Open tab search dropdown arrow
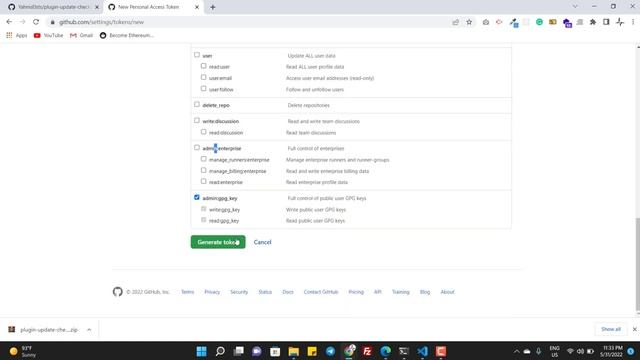This screenshot has width=640, height=360. pos(575,7)
